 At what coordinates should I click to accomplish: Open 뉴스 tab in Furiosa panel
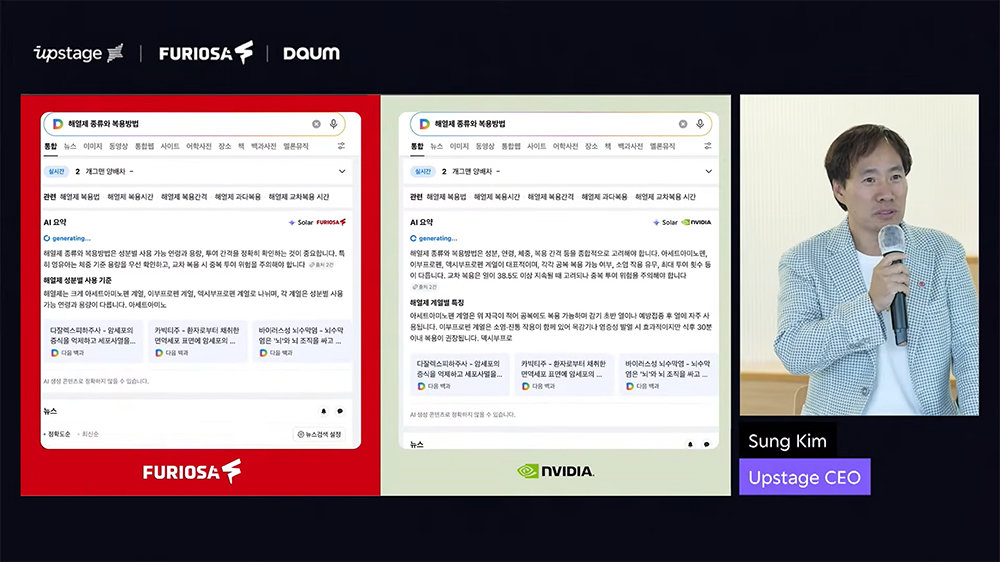pyautogui.click(x=70, y=147)
